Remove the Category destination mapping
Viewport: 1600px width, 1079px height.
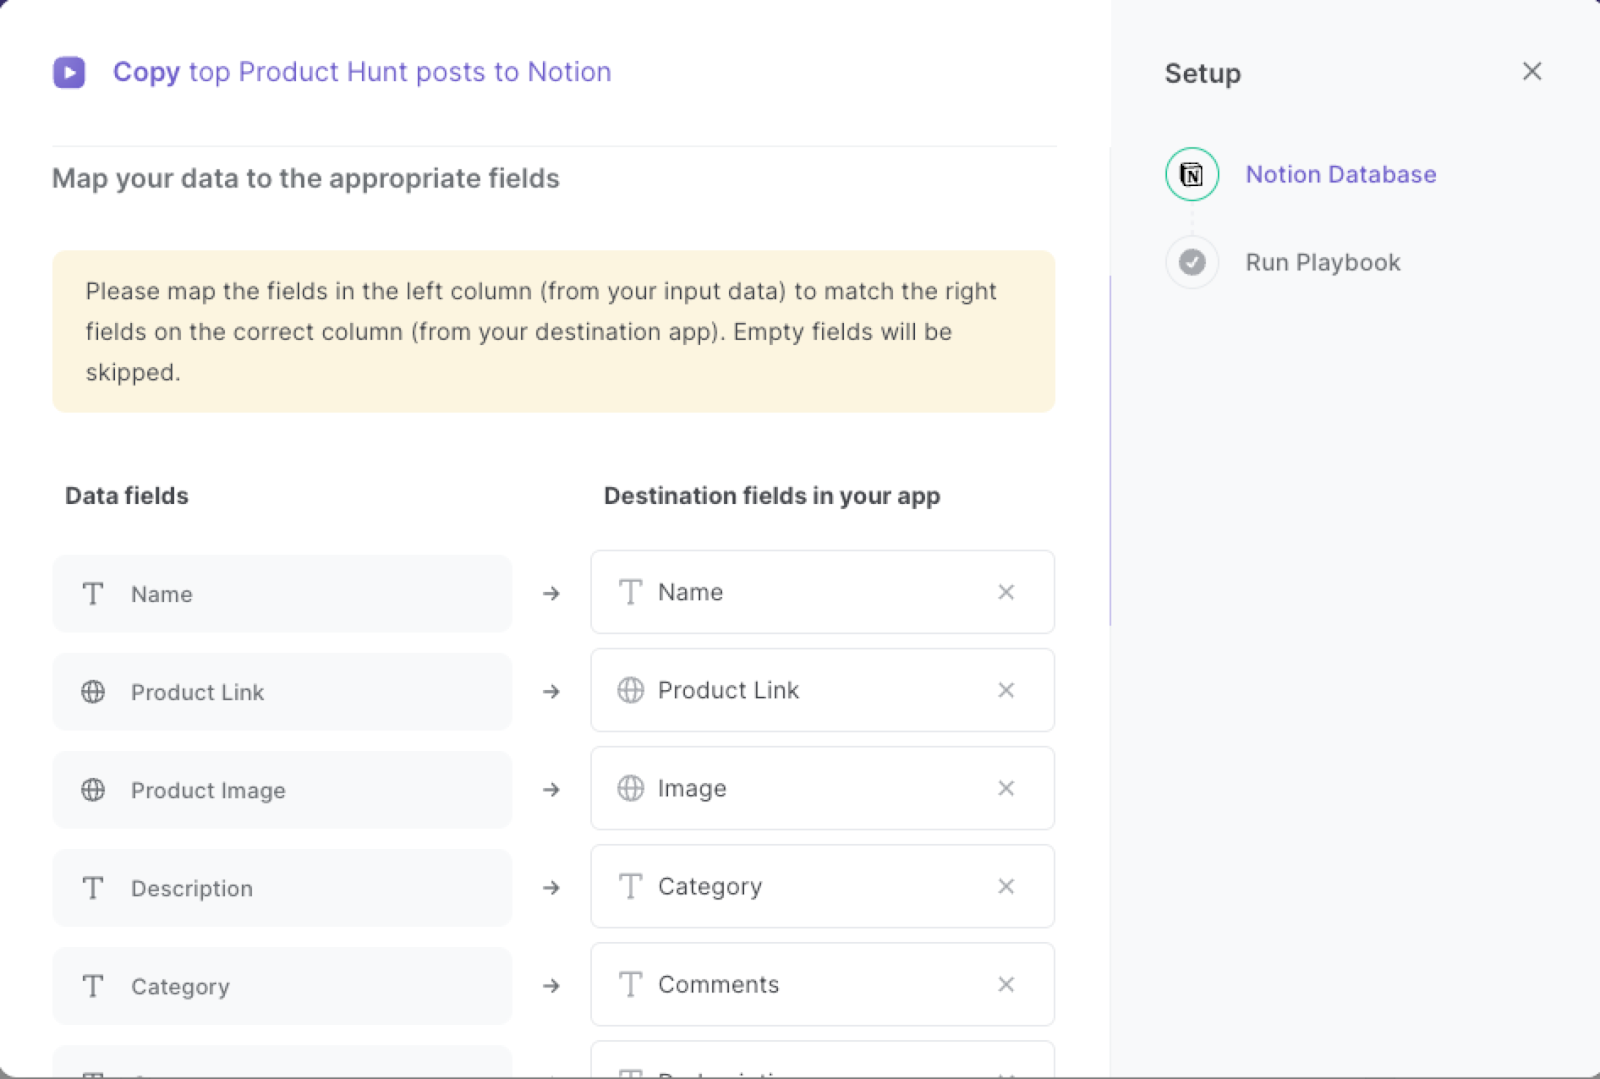point(1006,886)
